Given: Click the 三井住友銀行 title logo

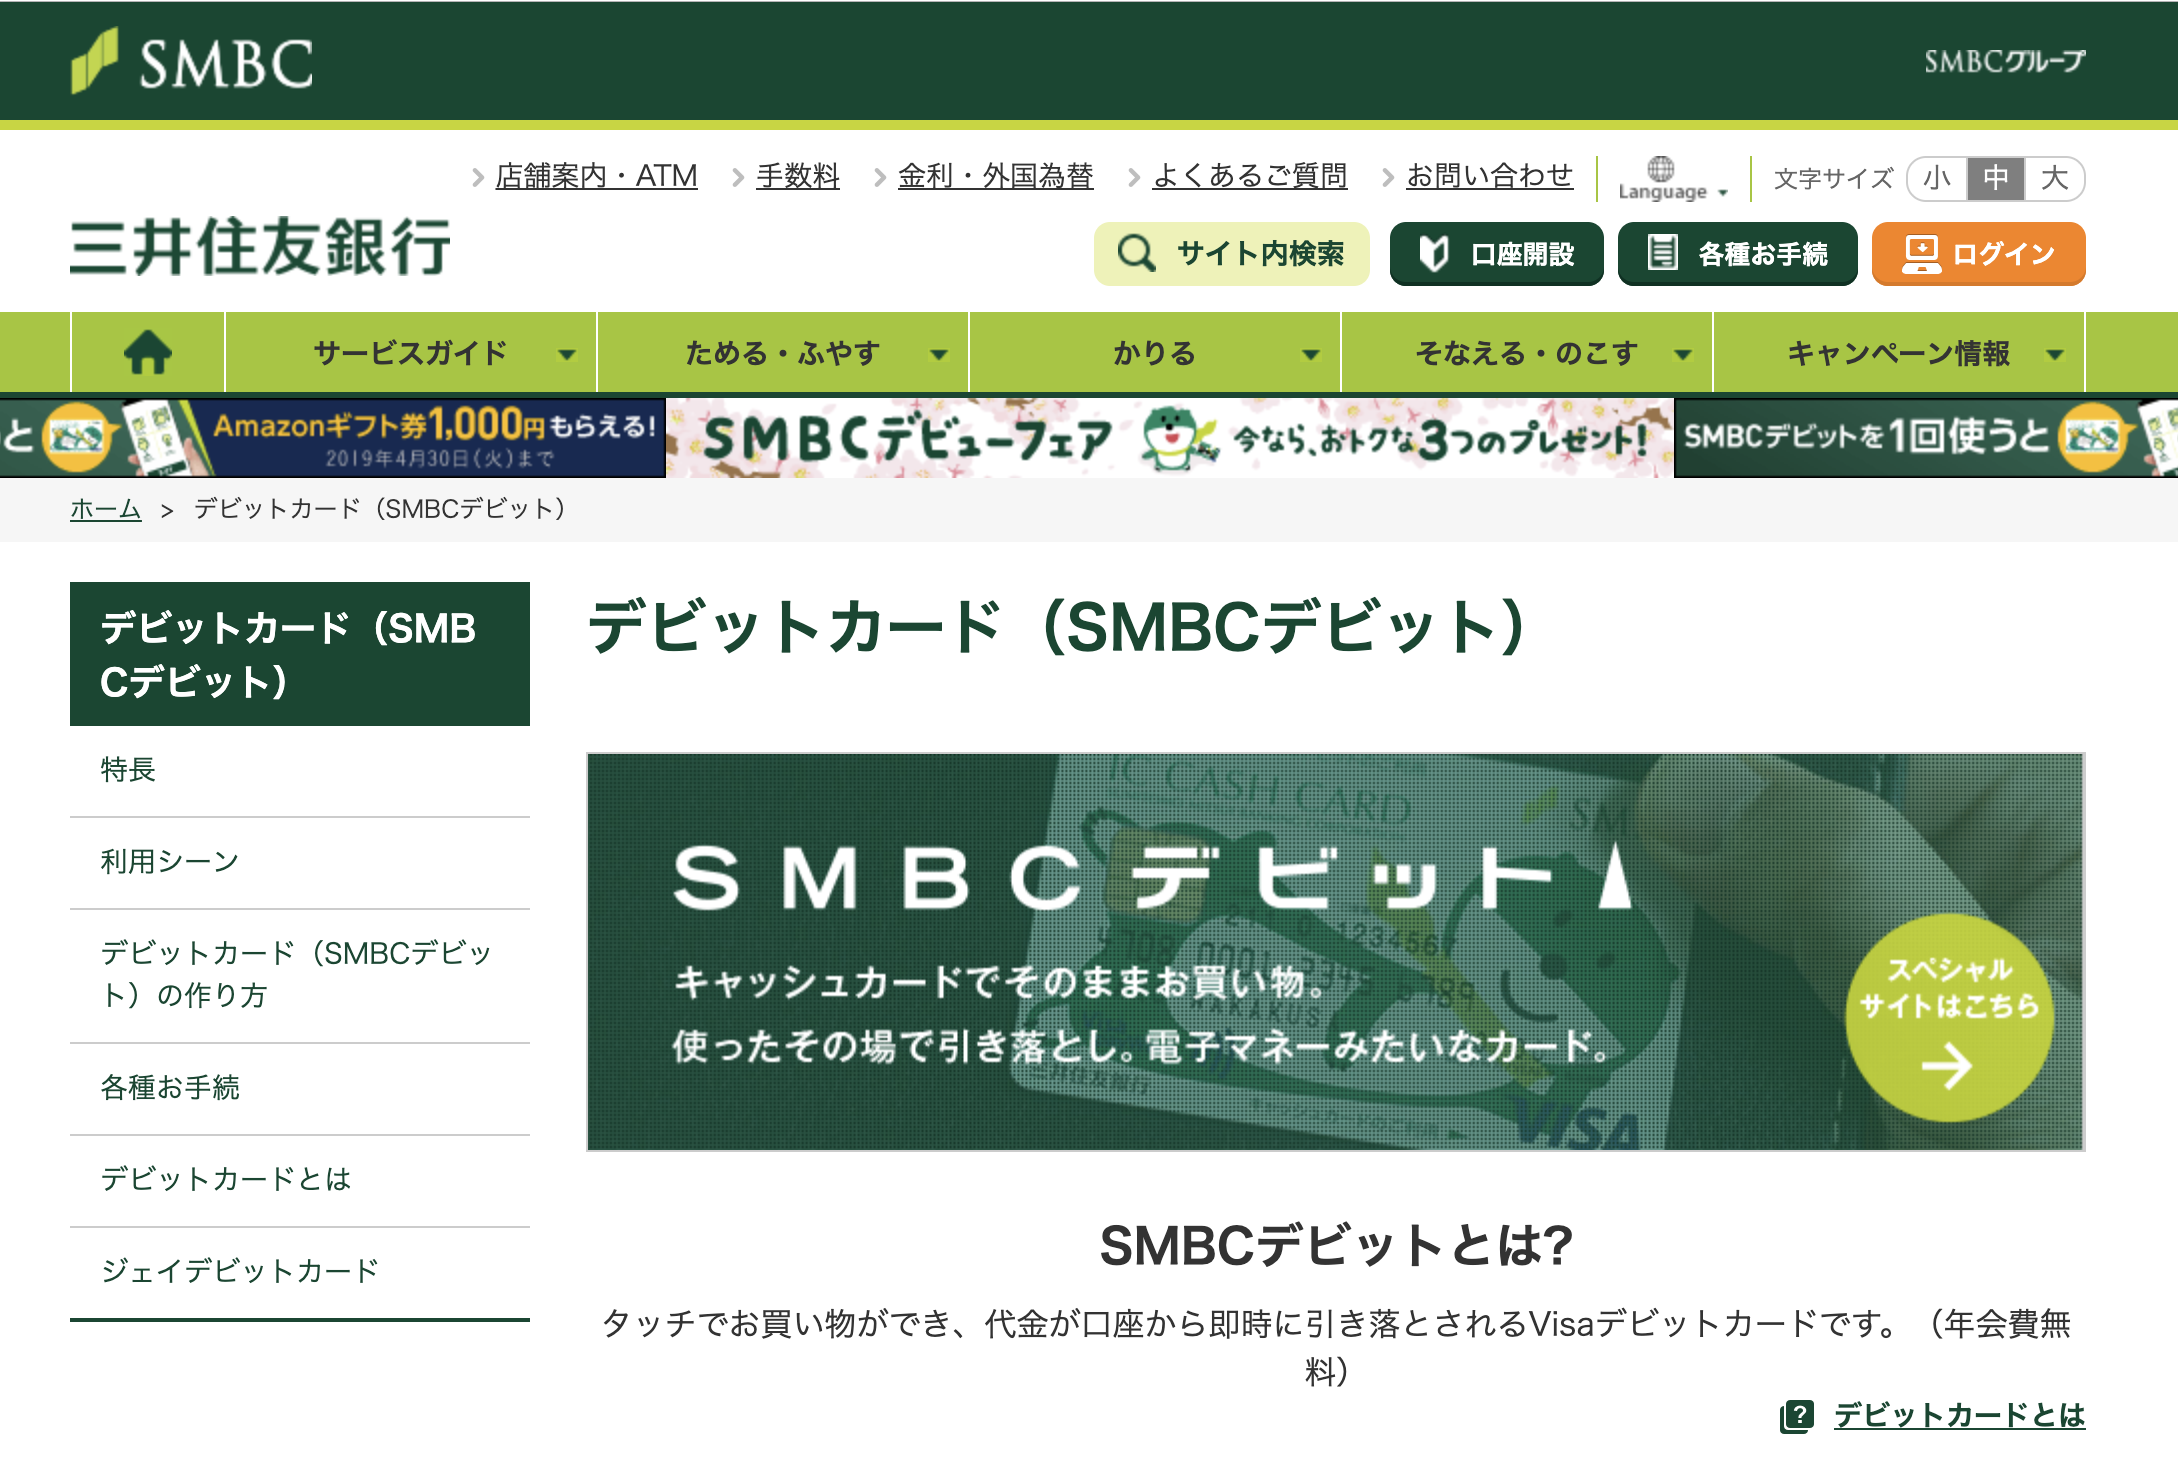Looking at the screenshot, I should coord(261,247).
